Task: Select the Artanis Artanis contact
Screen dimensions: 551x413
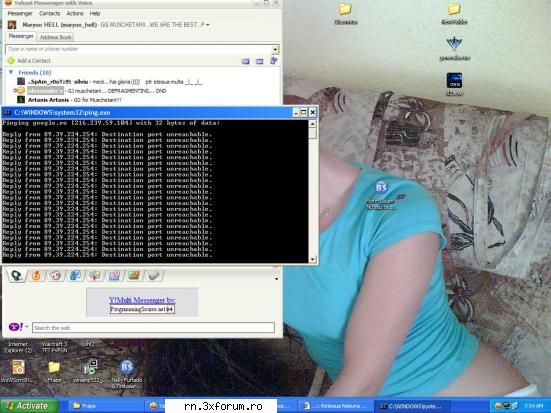Action: (69, 100)
